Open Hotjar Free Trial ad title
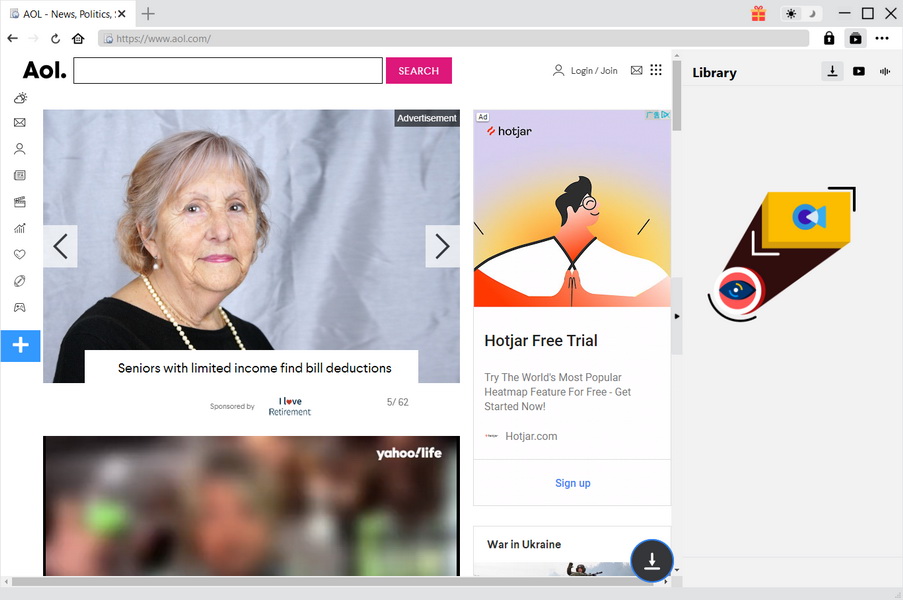 click(541, 340)
